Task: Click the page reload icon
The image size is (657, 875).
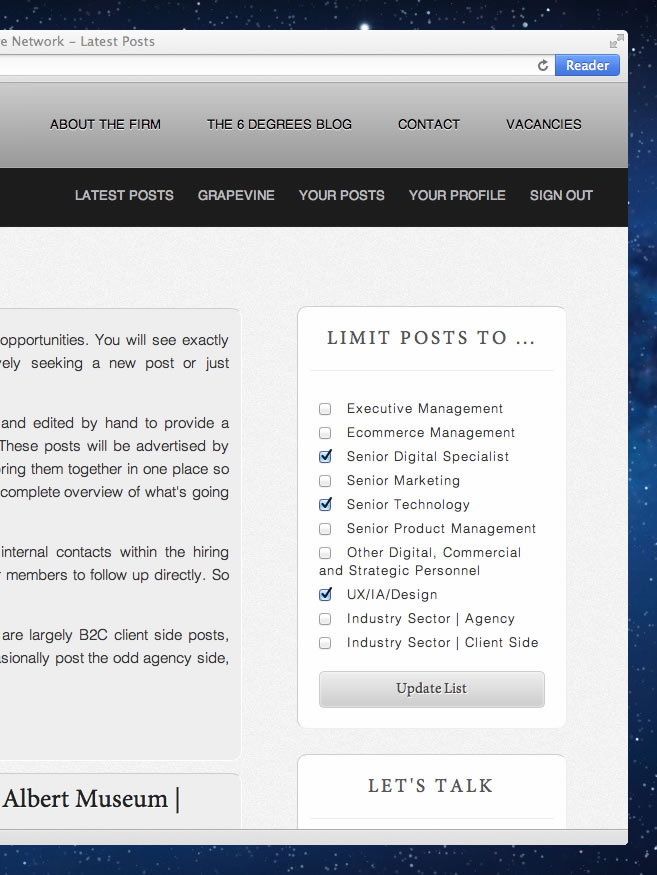Action: (x=543, y=66)
